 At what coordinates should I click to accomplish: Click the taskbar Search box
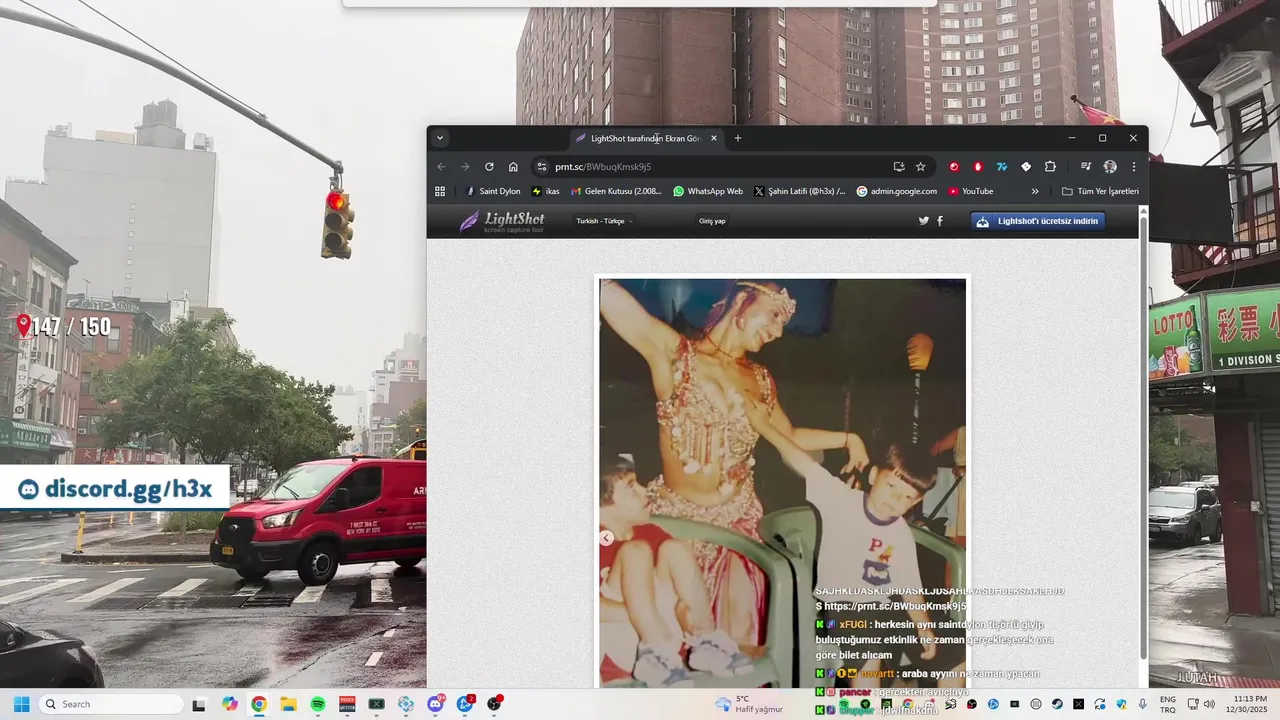111,704
